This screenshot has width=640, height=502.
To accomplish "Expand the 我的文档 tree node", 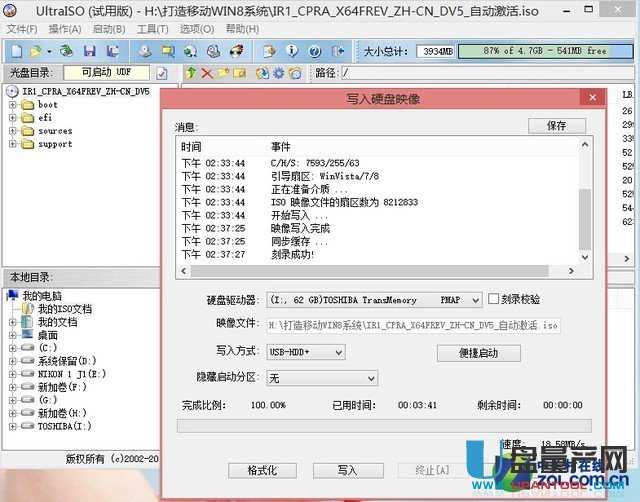I will (x=13, y=322).
